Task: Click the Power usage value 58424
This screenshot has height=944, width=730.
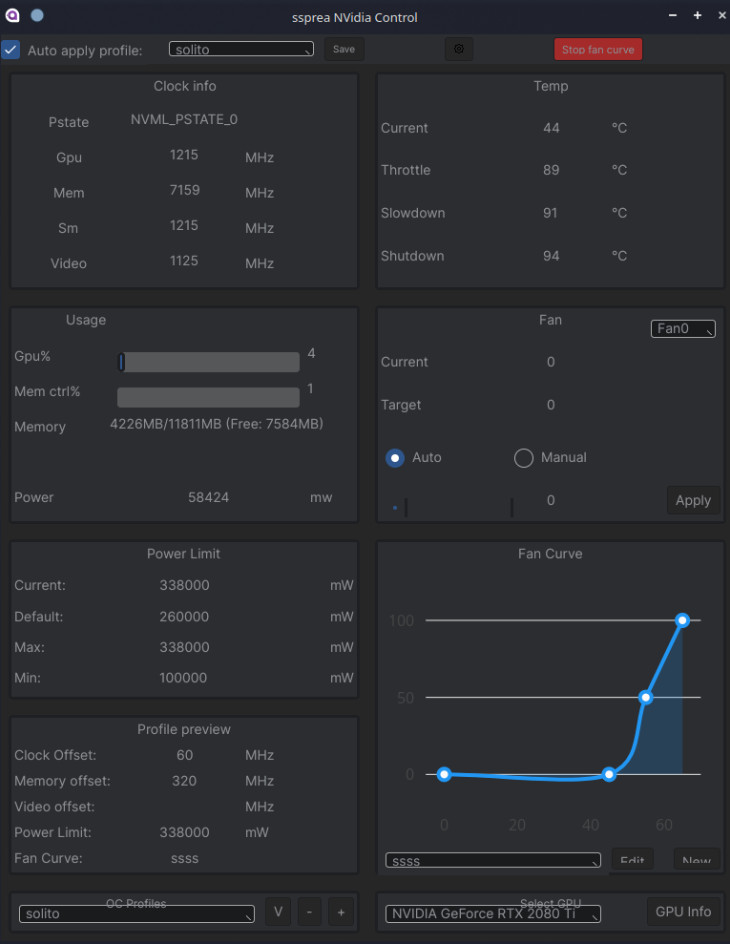Action: click(x=208, y=497)
